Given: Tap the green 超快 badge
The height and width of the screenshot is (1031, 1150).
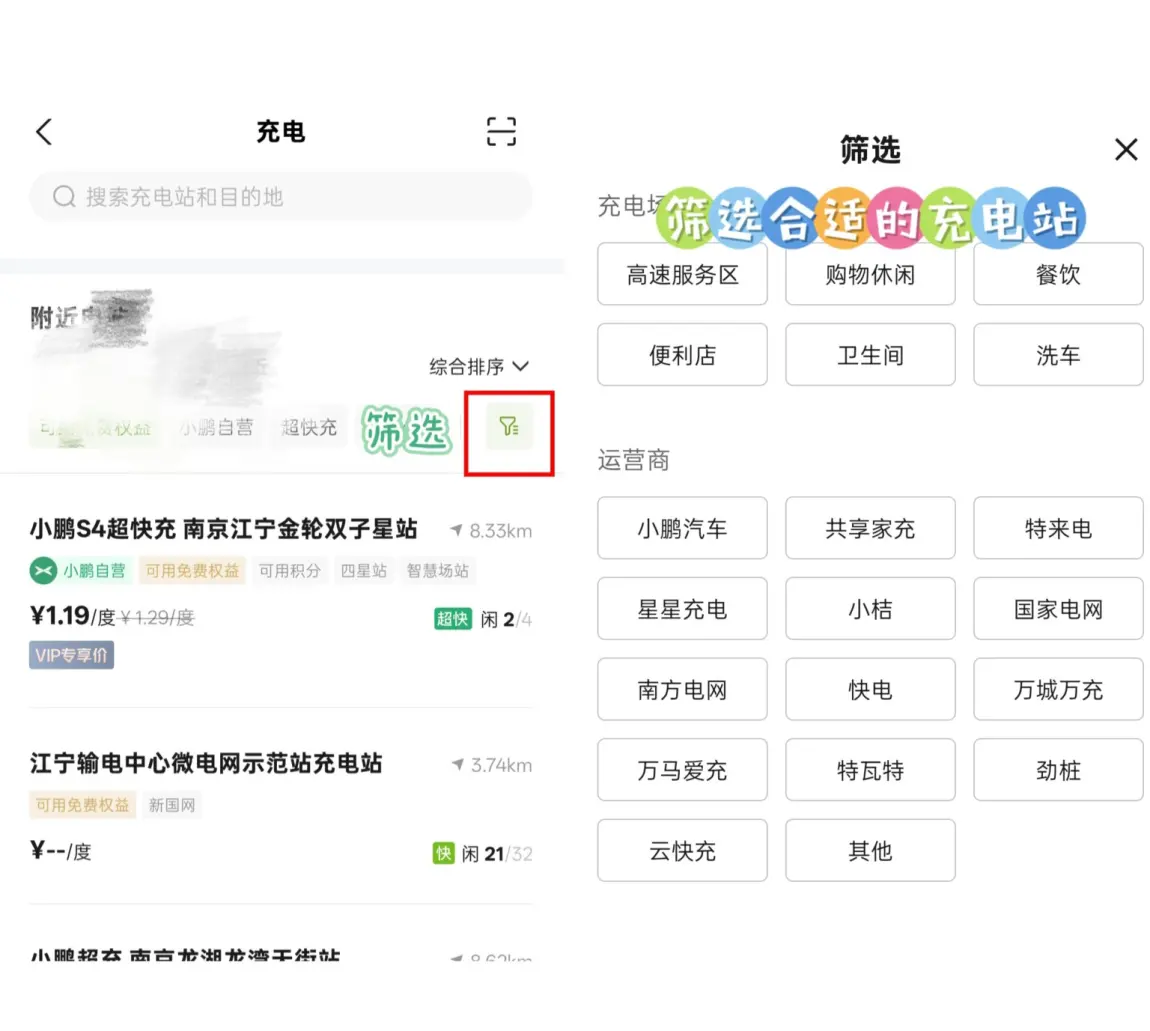Looking at the screenshot, I should (x=453, y=619).
